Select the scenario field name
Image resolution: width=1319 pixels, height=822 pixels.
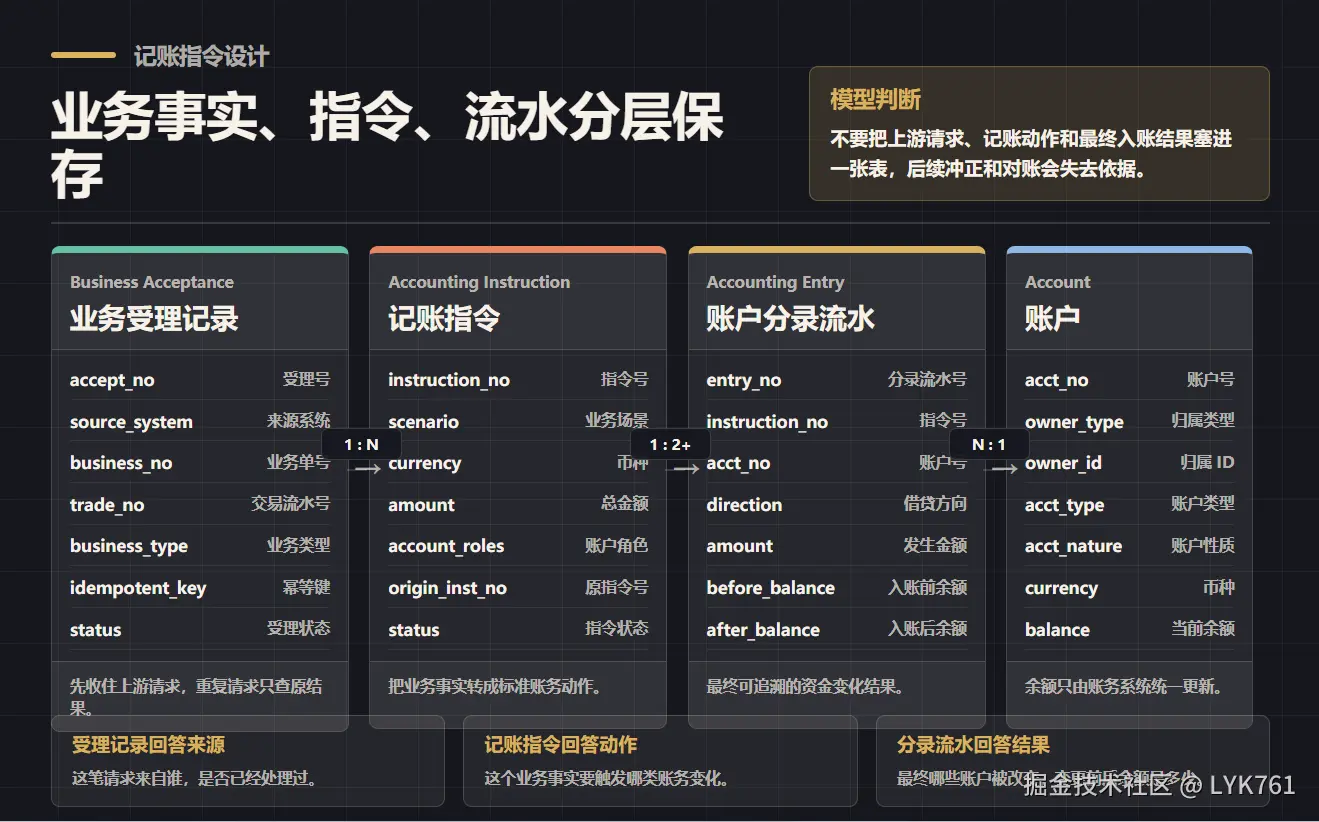pos(424,422)
